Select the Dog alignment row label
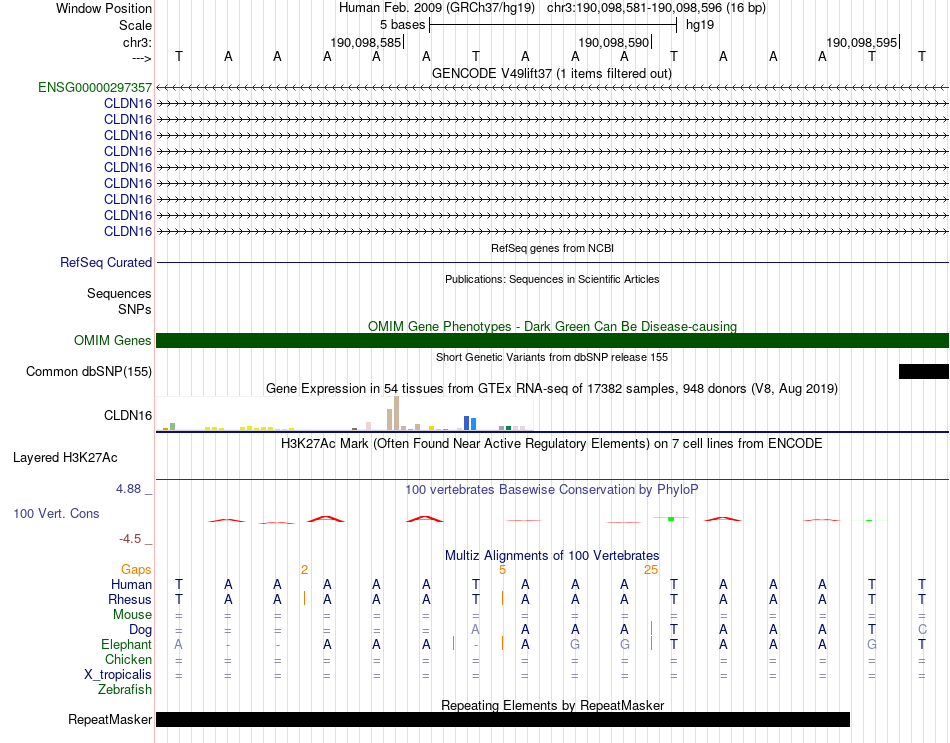Viewport: 950px width, 743px height. click(140, 630)
